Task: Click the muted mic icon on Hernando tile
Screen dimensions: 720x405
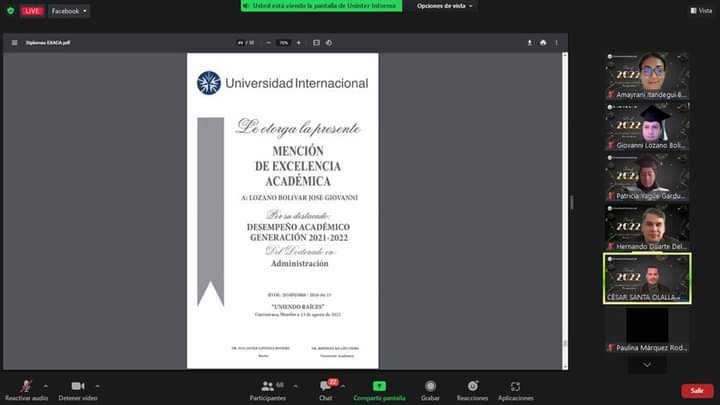Action: (x=610, y=247)
